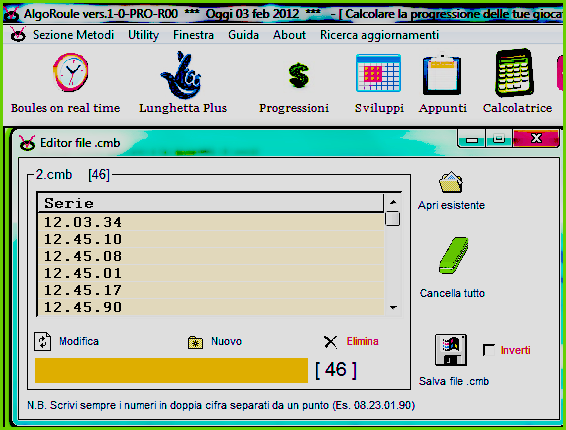Close the Editor file .cmb window
Screen dimensions: 566x430
pyautogui.click(x=536, y=139)
